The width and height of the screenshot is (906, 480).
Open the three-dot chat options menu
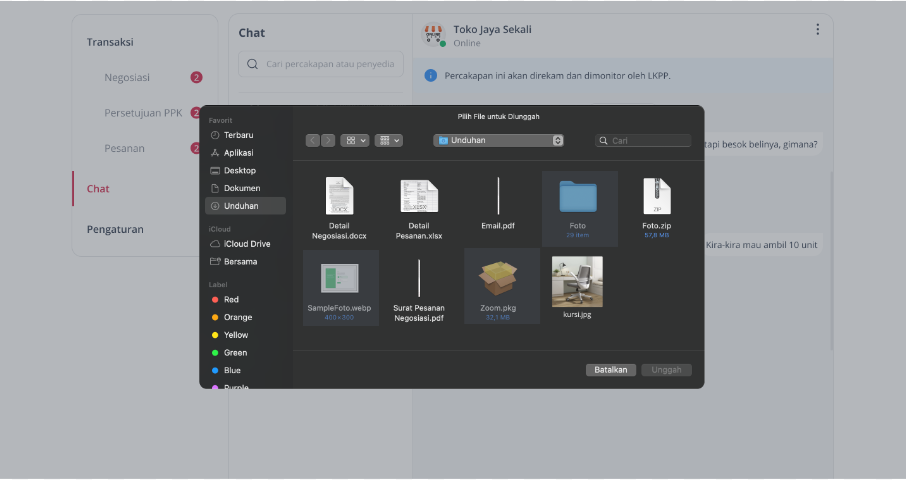pyautogui.click(x=817, y=29)
